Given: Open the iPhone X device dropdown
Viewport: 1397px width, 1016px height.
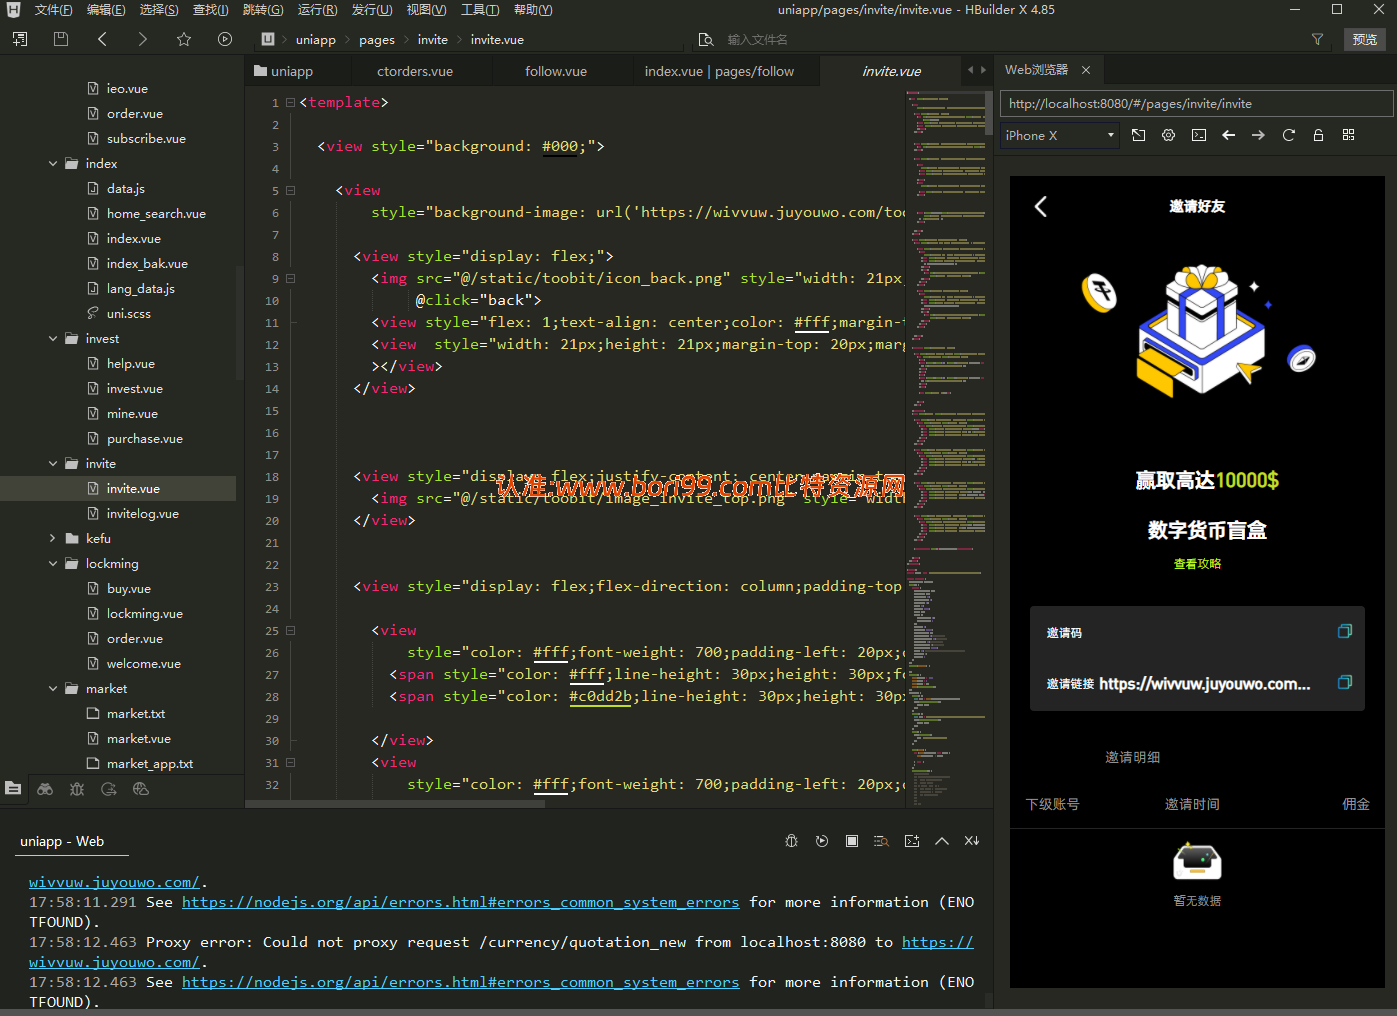Looking at the screenshot, I should (1060, 135).
